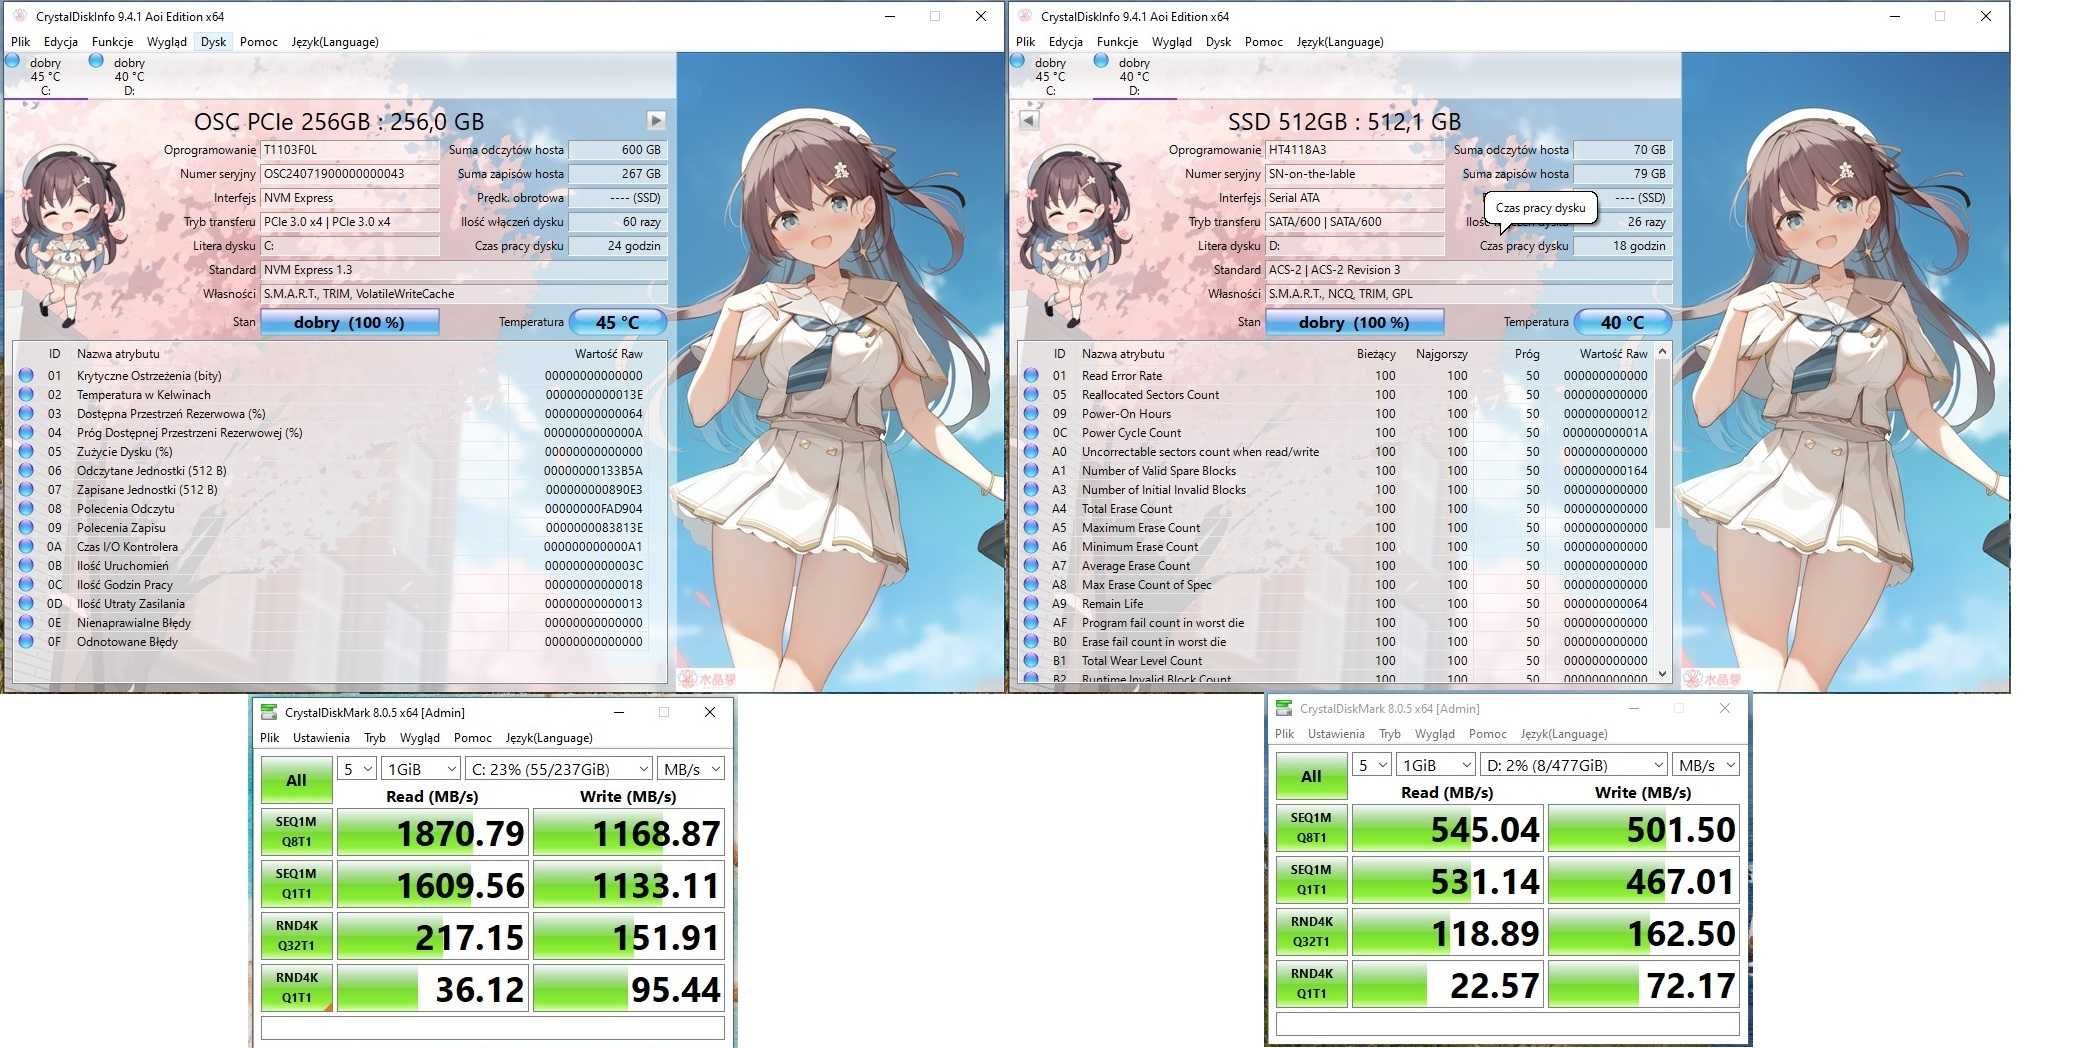
Task: Click 45 °C temperature indicator for OSC PCIe
Action: 617,322
